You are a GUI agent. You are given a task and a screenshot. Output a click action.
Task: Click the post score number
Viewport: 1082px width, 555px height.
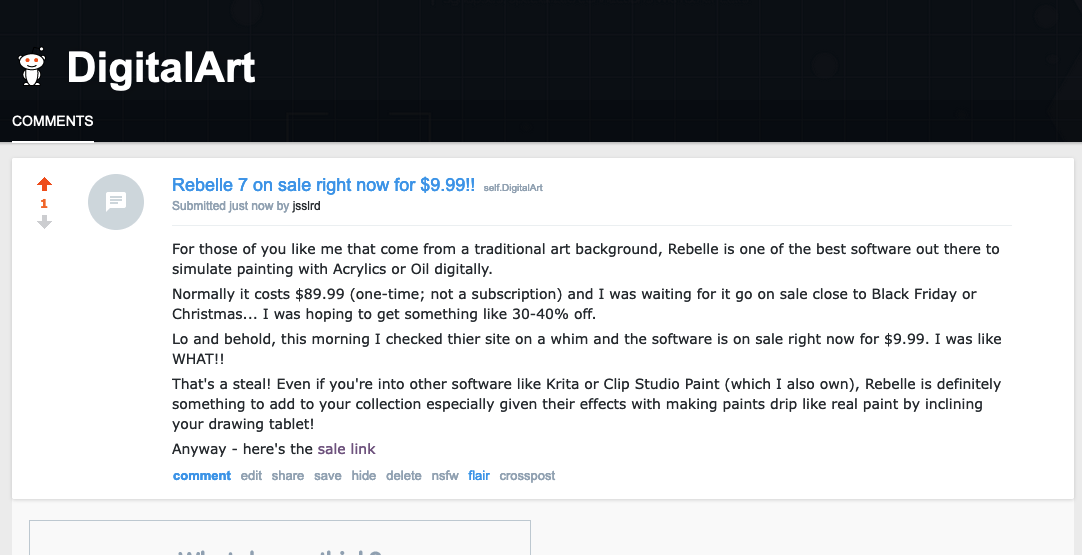[44, 204]
